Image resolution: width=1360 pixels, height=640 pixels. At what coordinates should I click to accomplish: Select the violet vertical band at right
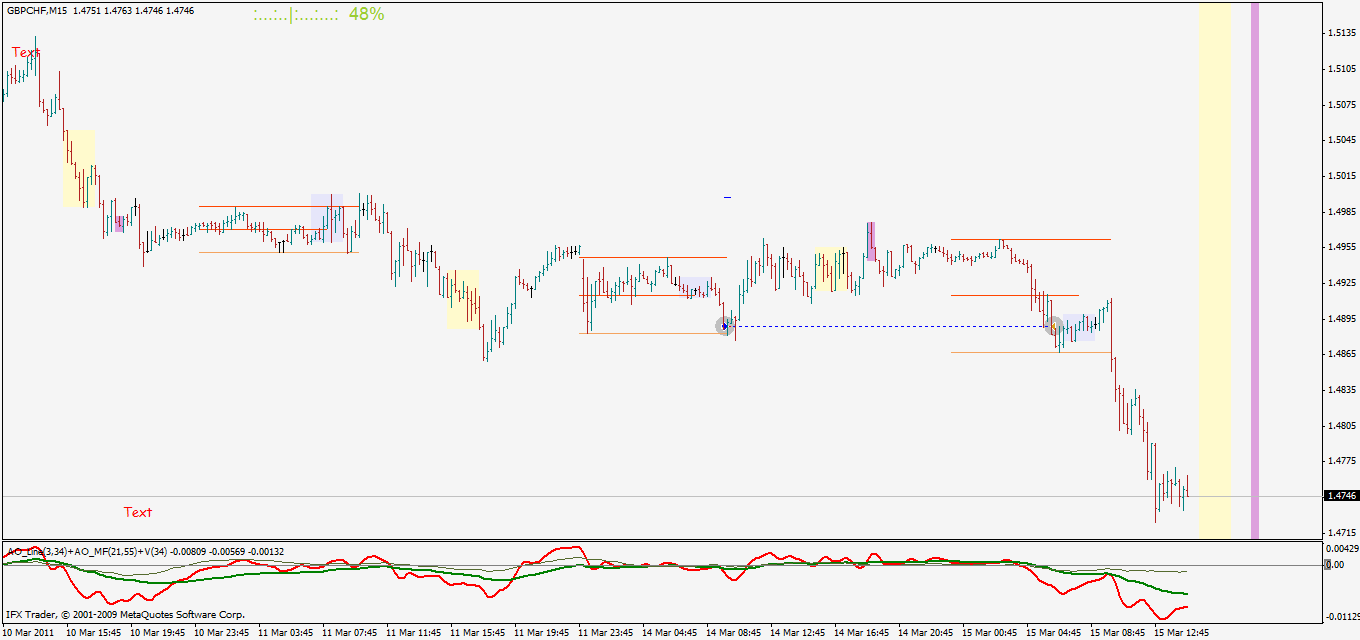click(x=1255, y=270)
